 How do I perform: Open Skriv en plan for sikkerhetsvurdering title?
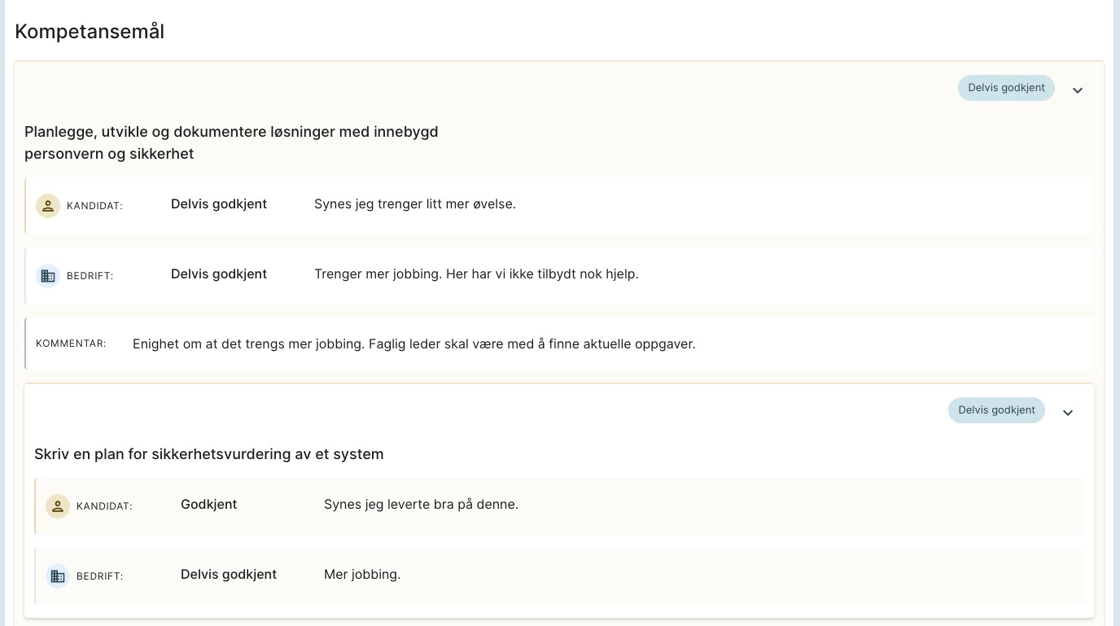(209, 454)
